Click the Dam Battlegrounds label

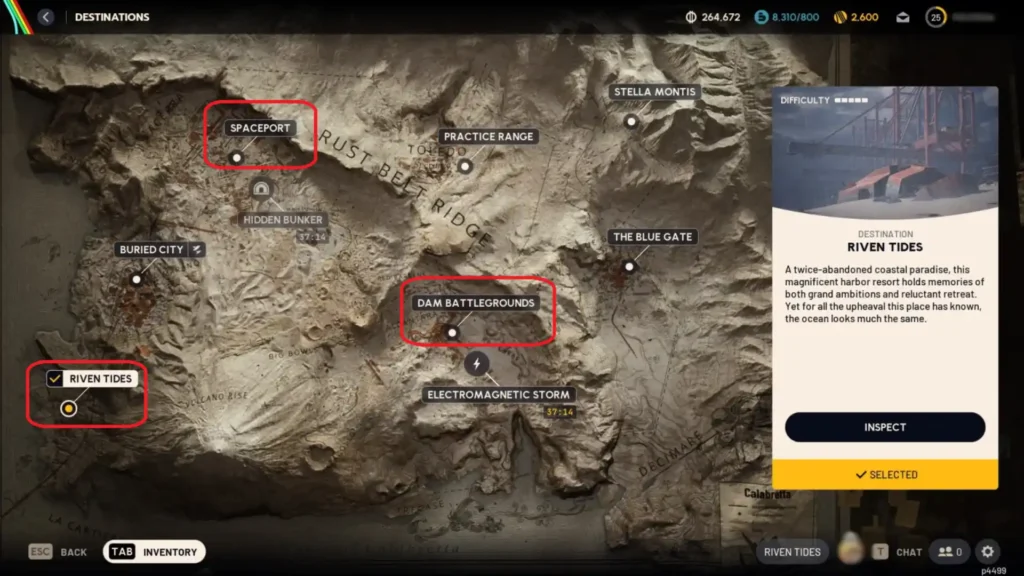coord(475,303)
